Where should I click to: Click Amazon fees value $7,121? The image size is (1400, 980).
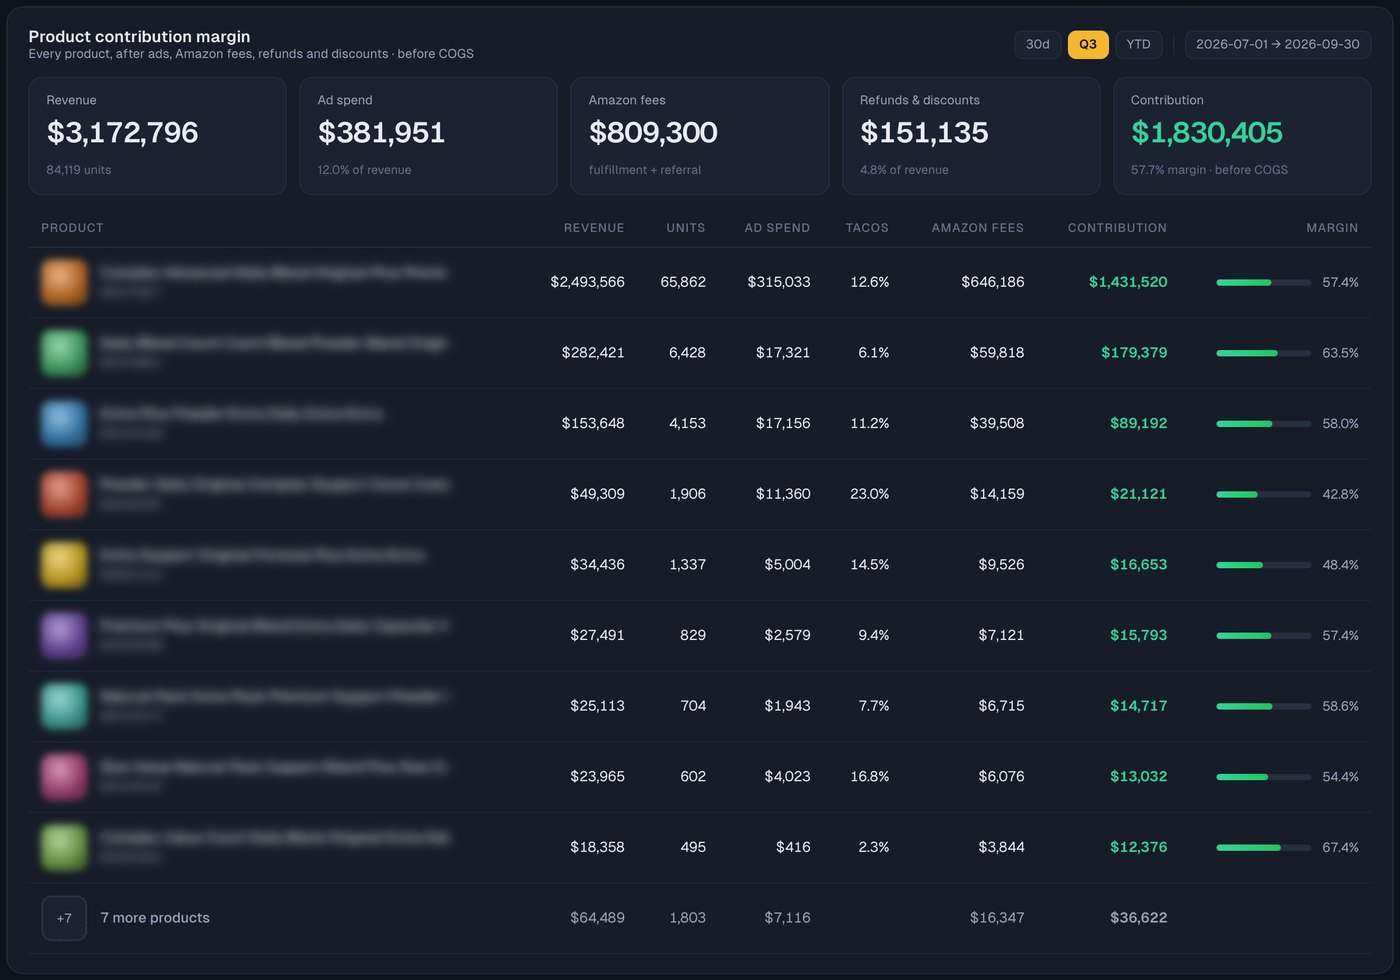[1001, 635]
